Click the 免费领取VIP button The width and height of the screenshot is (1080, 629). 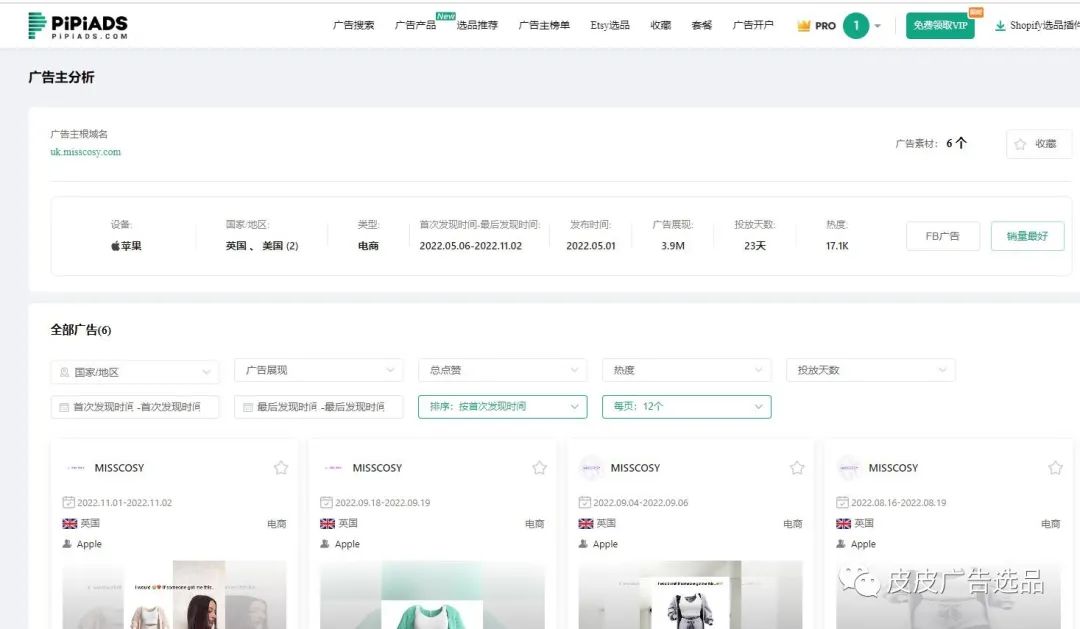tap(940, 26)
